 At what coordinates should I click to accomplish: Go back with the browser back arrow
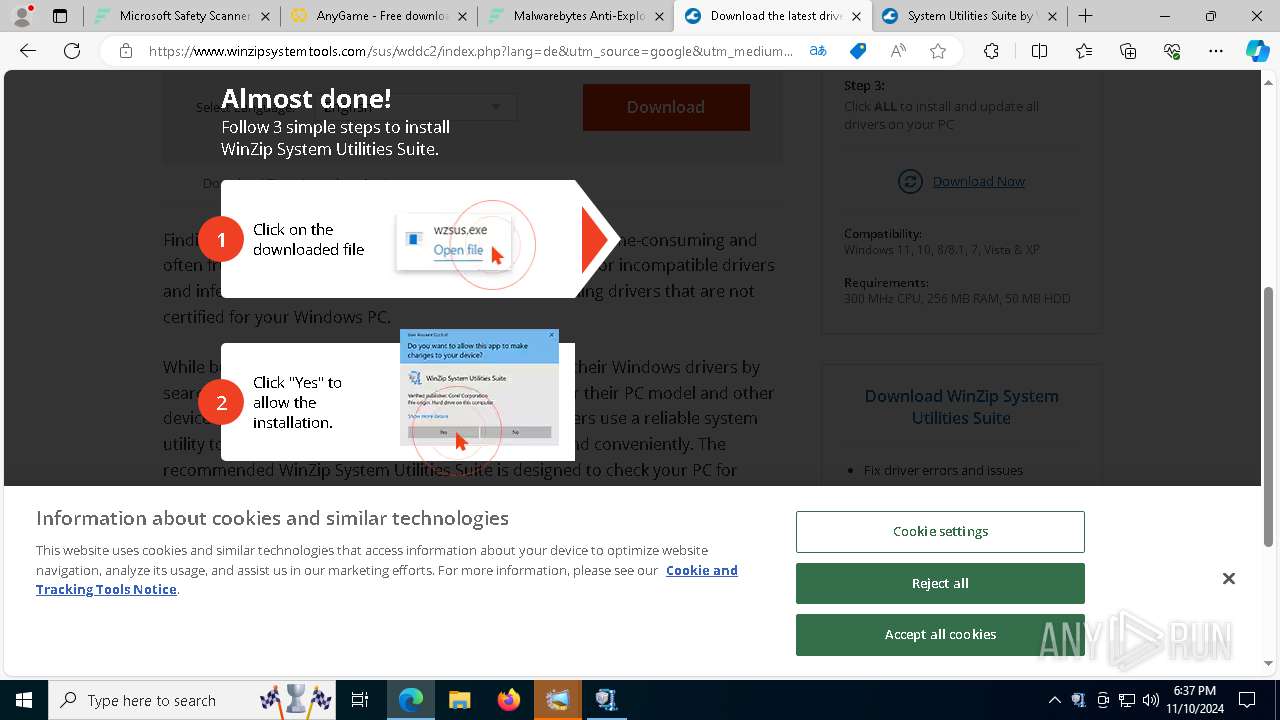click(28, 51)
